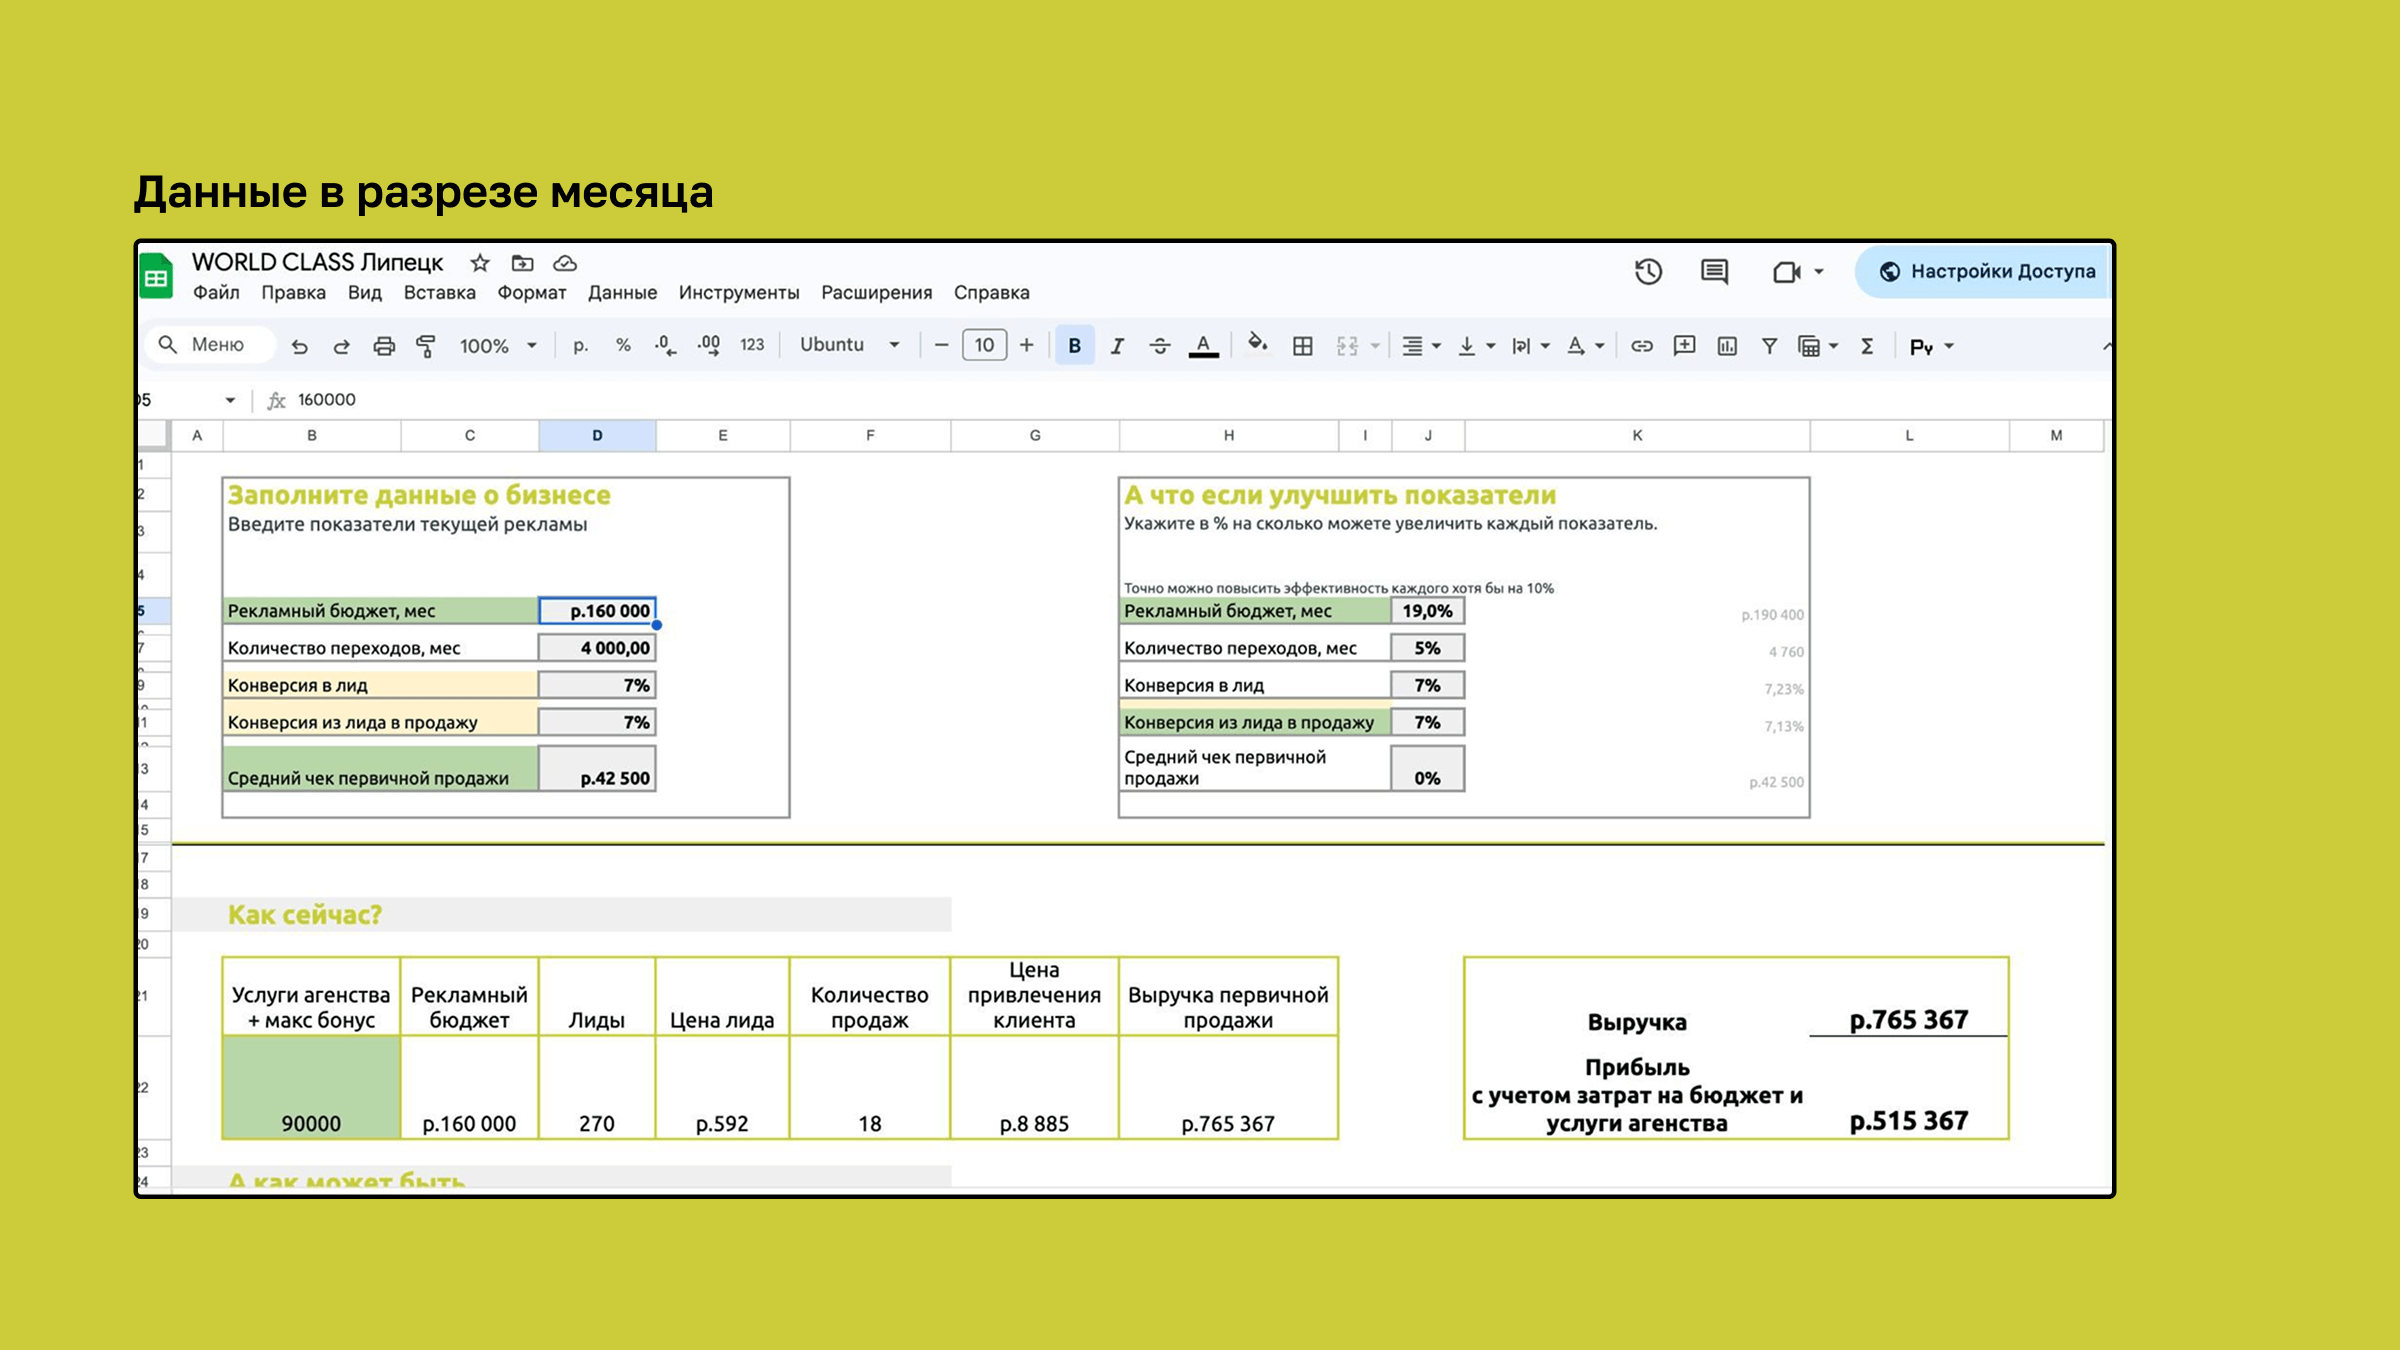The height and width of the screenshot is (1350, 2400).
Task: Open the fill color bucket
Action: coord(1257,345)
